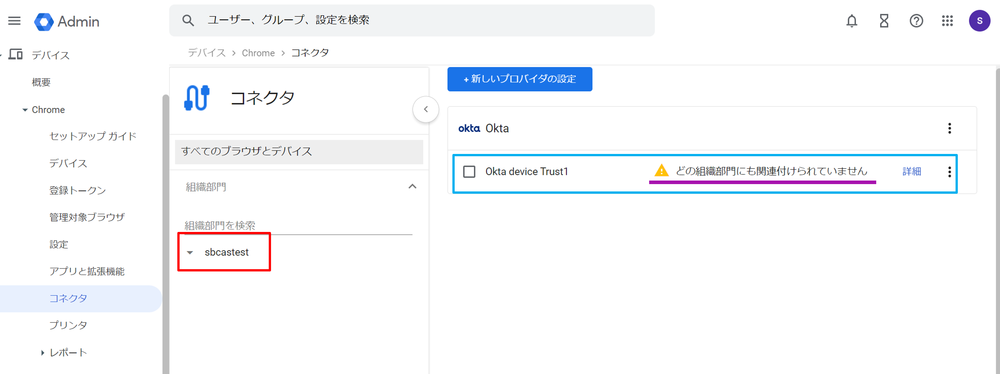The height and width of the screenshot is (374, 1000).
Task: Open the Okta provider three-dot menu
Action: (x=950, y=128)
